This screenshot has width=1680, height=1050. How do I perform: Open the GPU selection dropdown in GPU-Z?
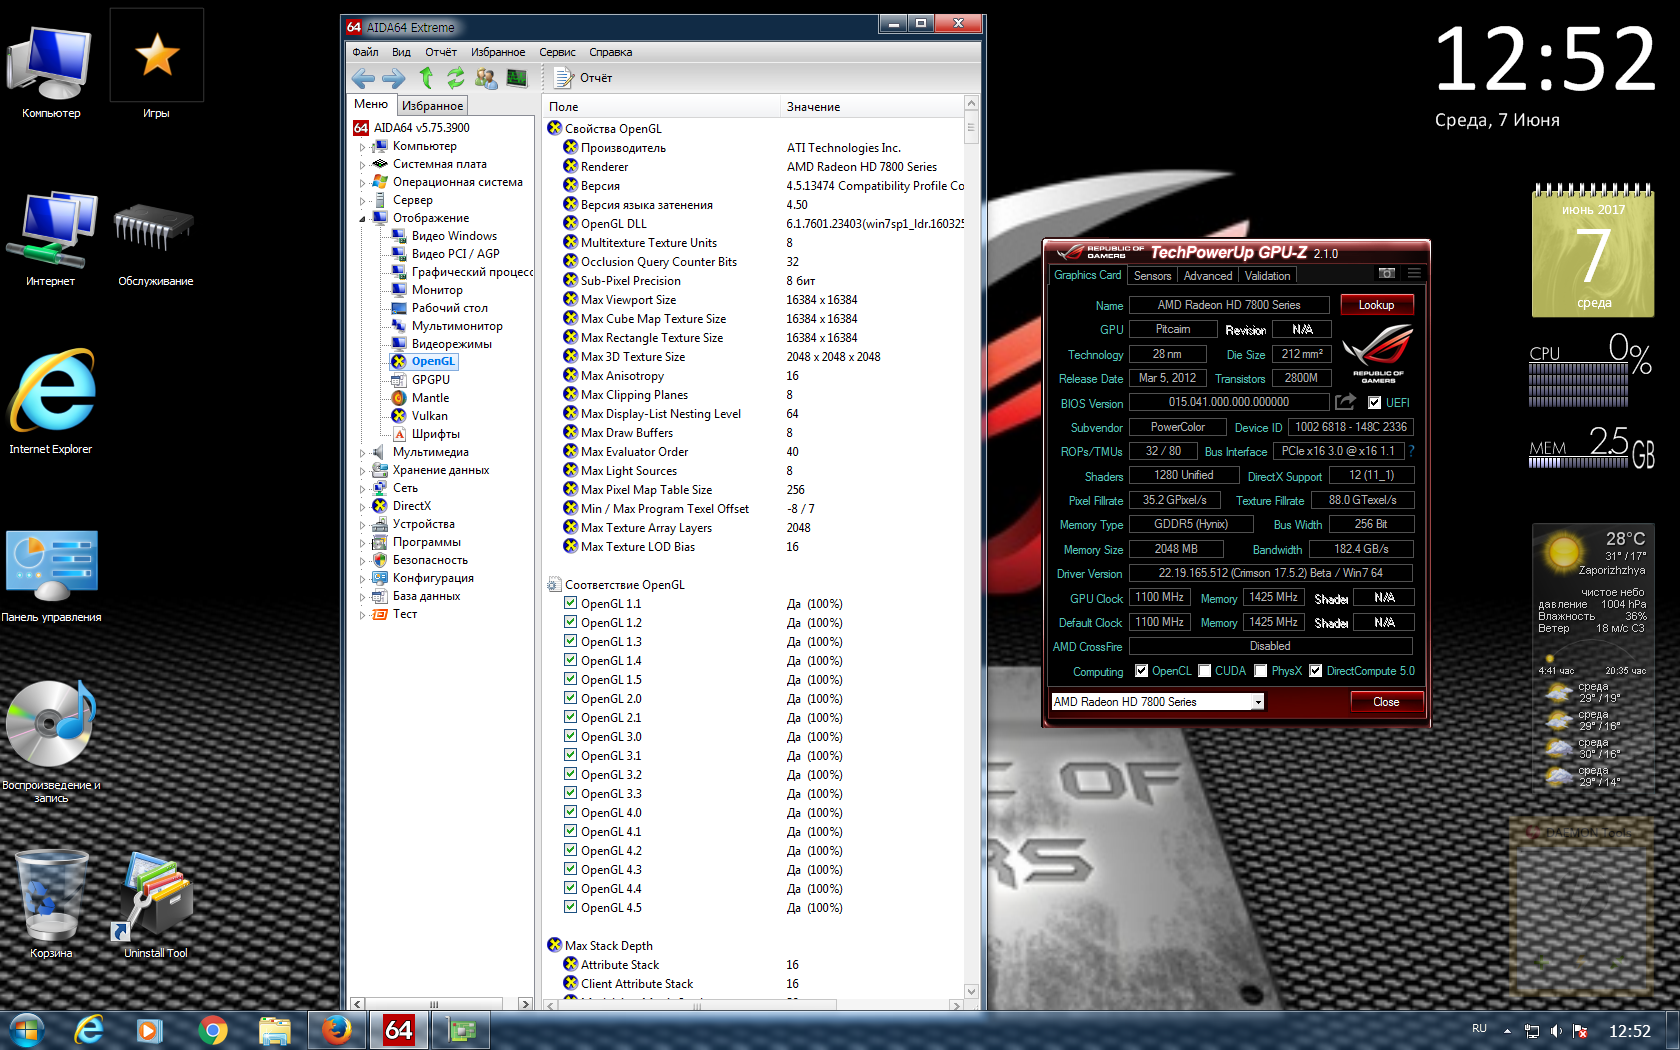click(1157, 702)
